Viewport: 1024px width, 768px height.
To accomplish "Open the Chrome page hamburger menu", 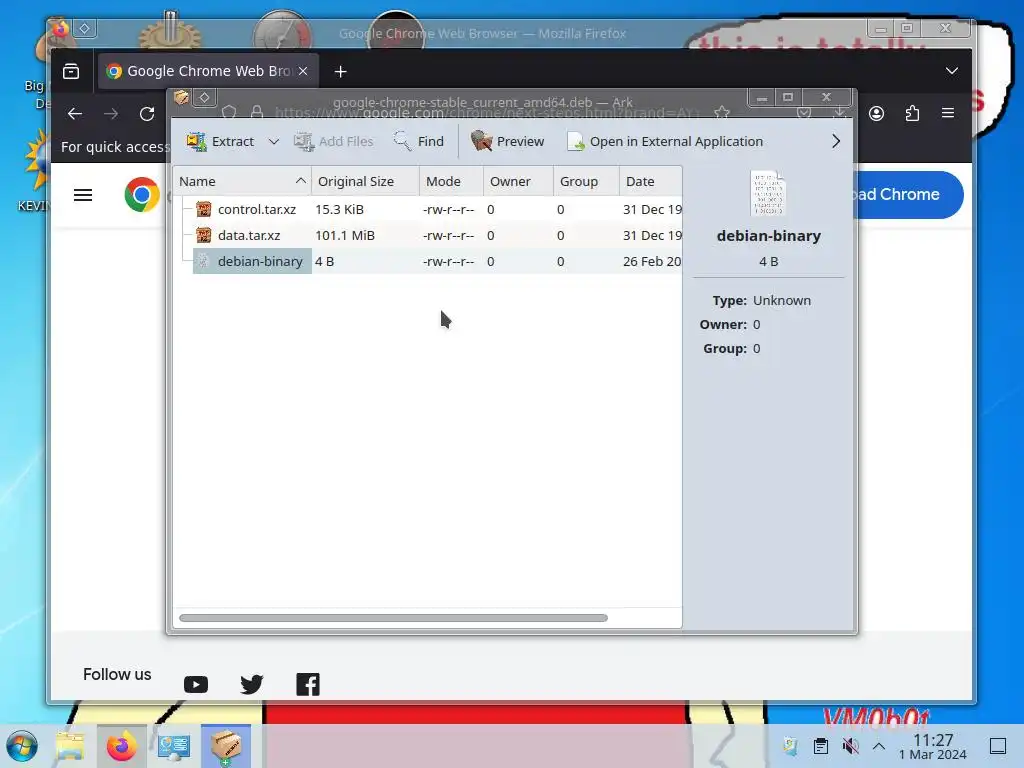I will (x=83, y=195).
